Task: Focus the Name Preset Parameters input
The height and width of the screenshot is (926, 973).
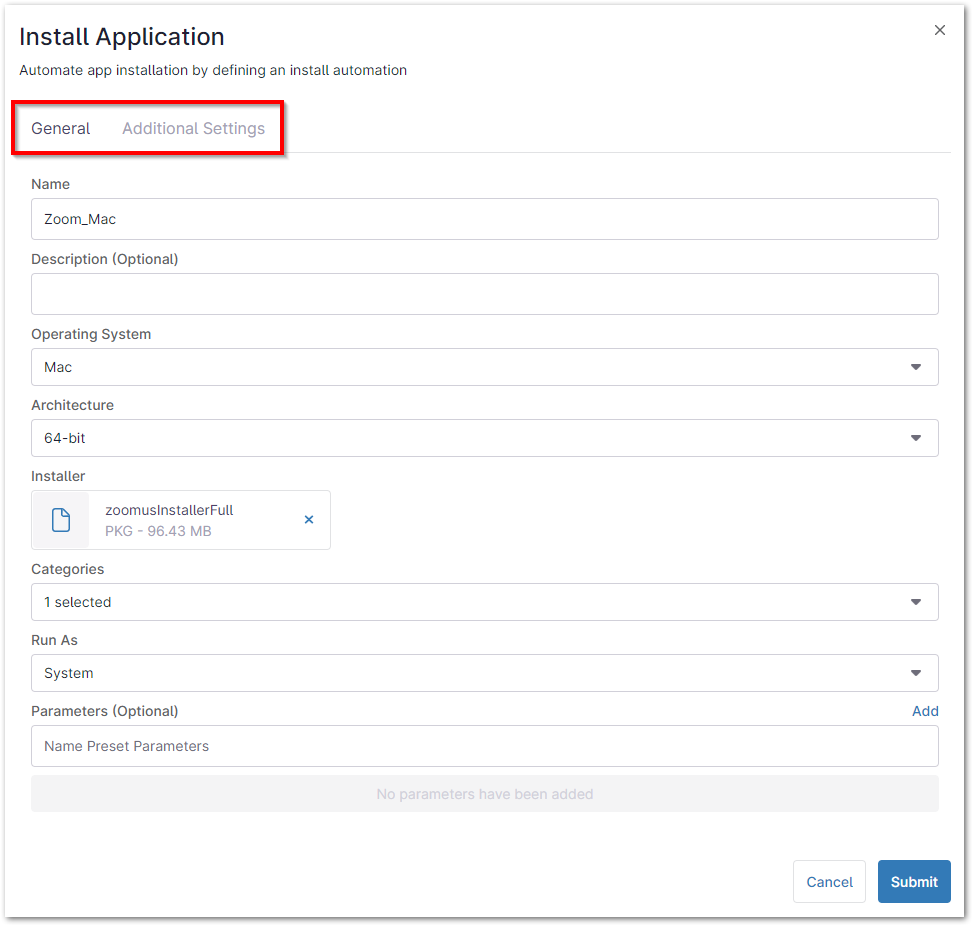Action: coord(484,746)
